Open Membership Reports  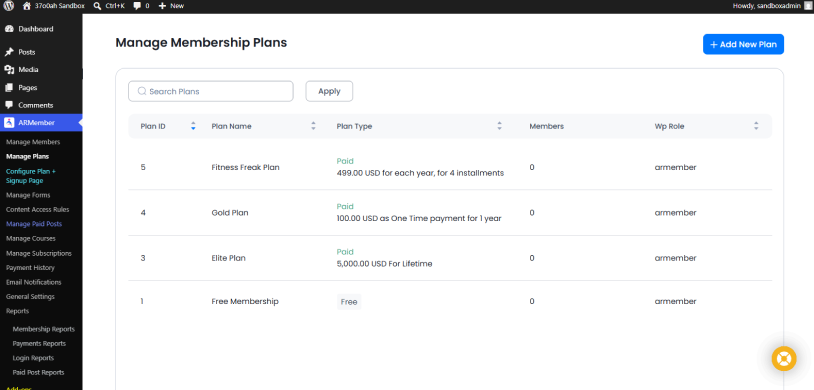pyautogui.click(x=44, y=329)
